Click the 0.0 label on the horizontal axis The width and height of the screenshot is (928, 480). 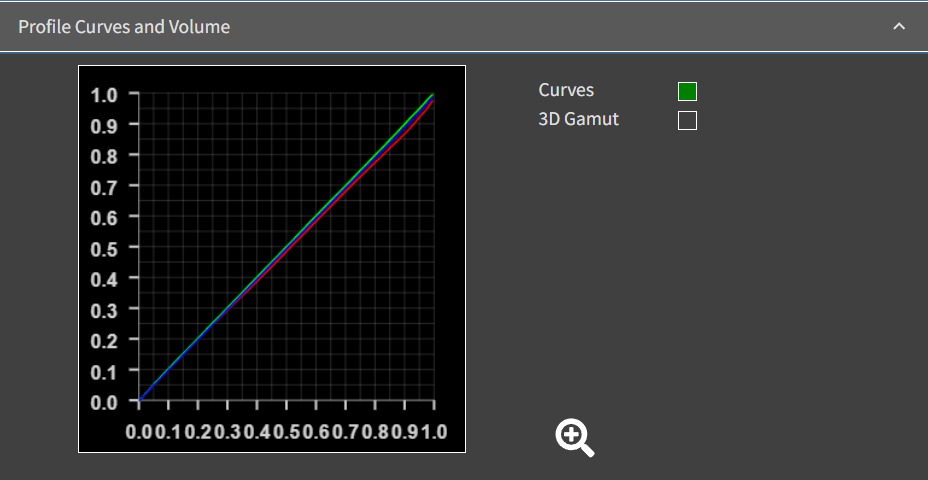click(140, 431)
